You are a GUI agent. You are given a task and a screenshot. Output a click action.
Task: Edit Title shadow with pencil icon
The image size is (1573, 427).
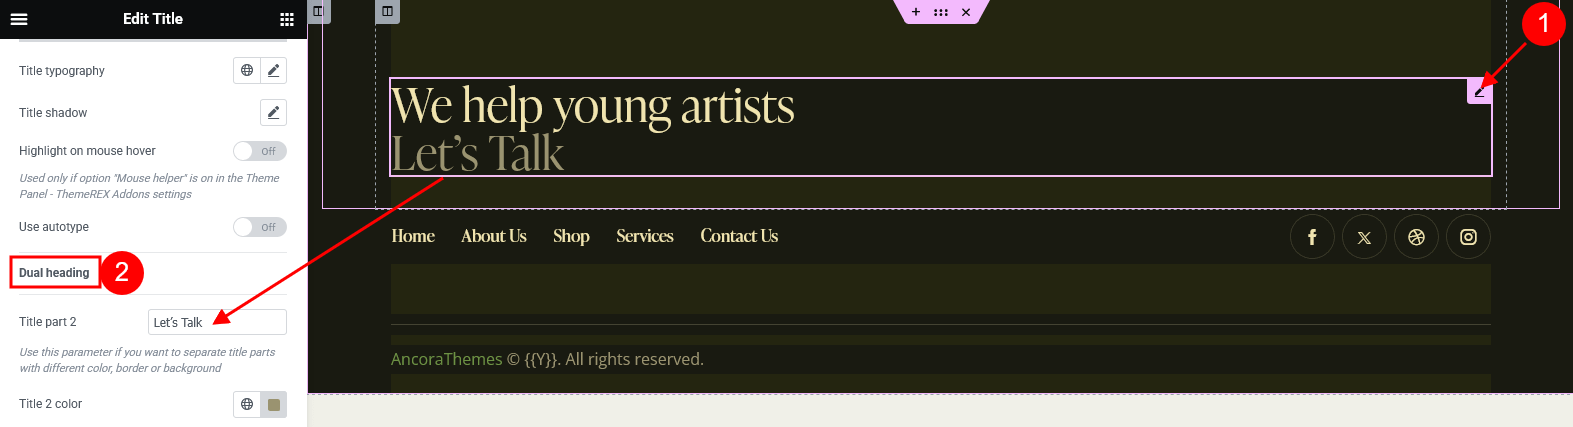coord(273,113)
